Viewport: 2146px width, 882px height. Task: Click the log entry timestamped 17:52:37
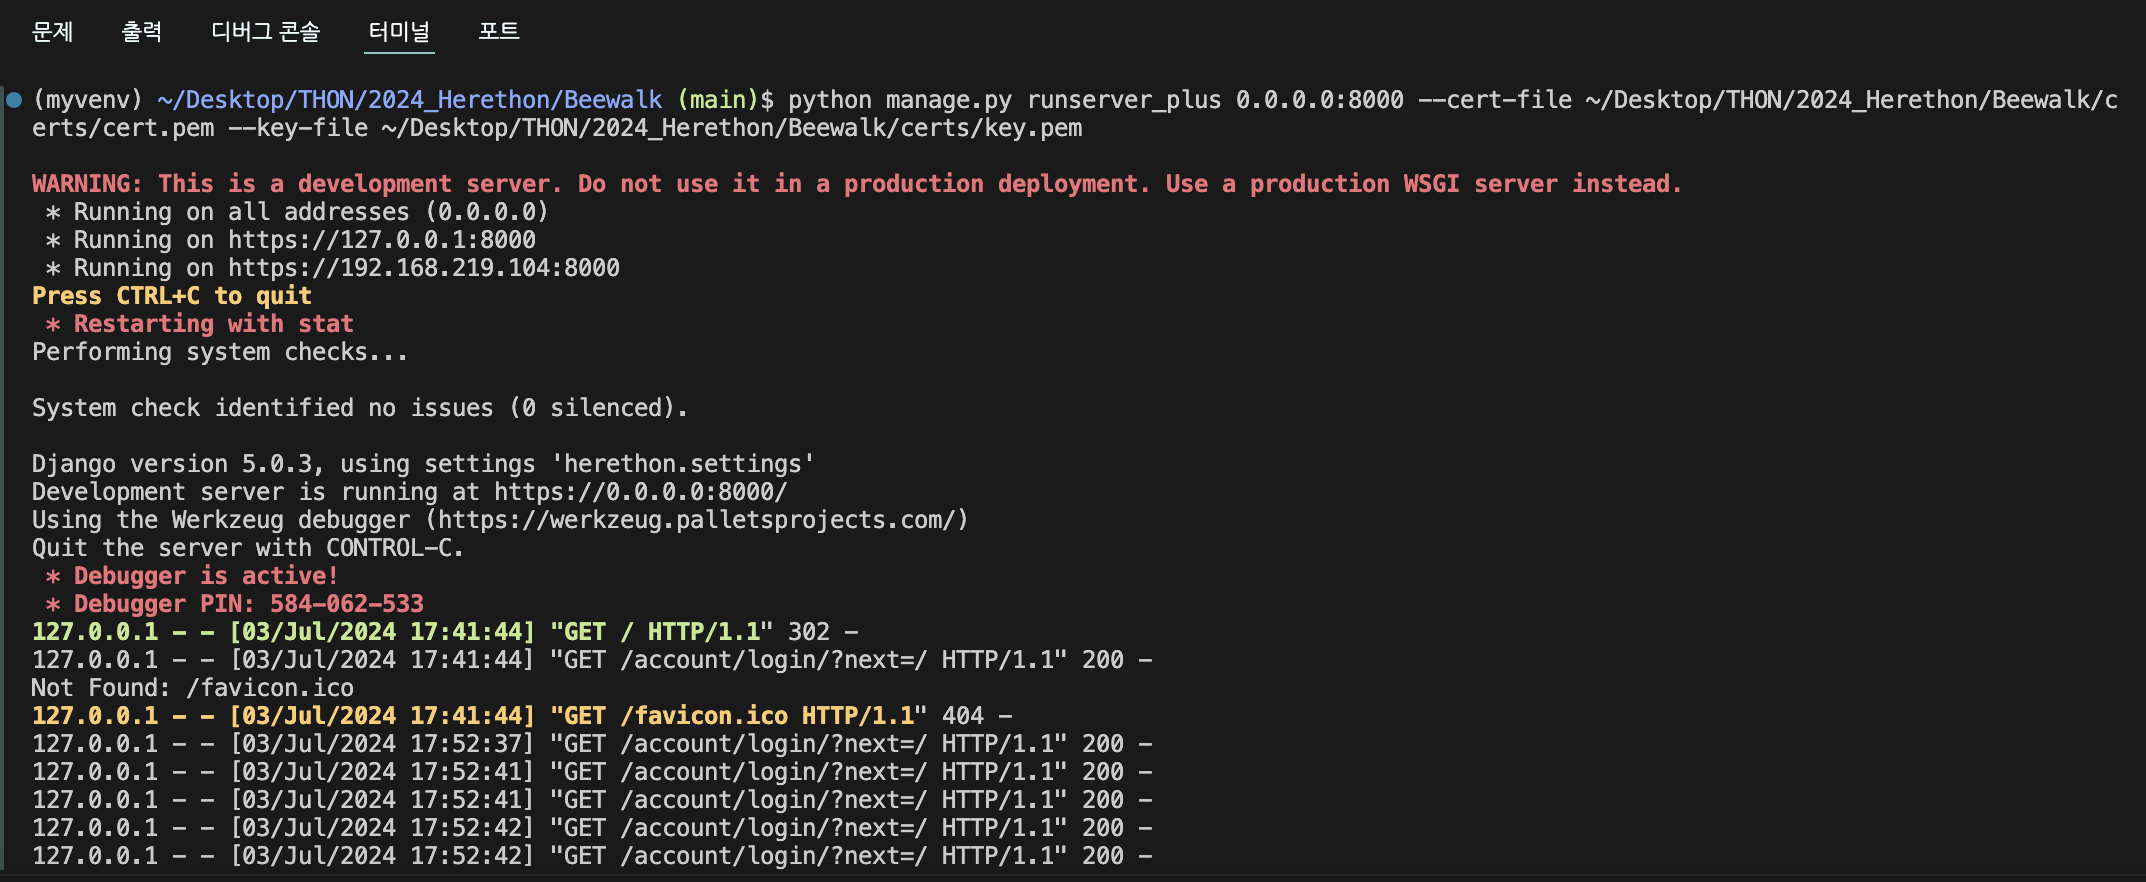592,744
